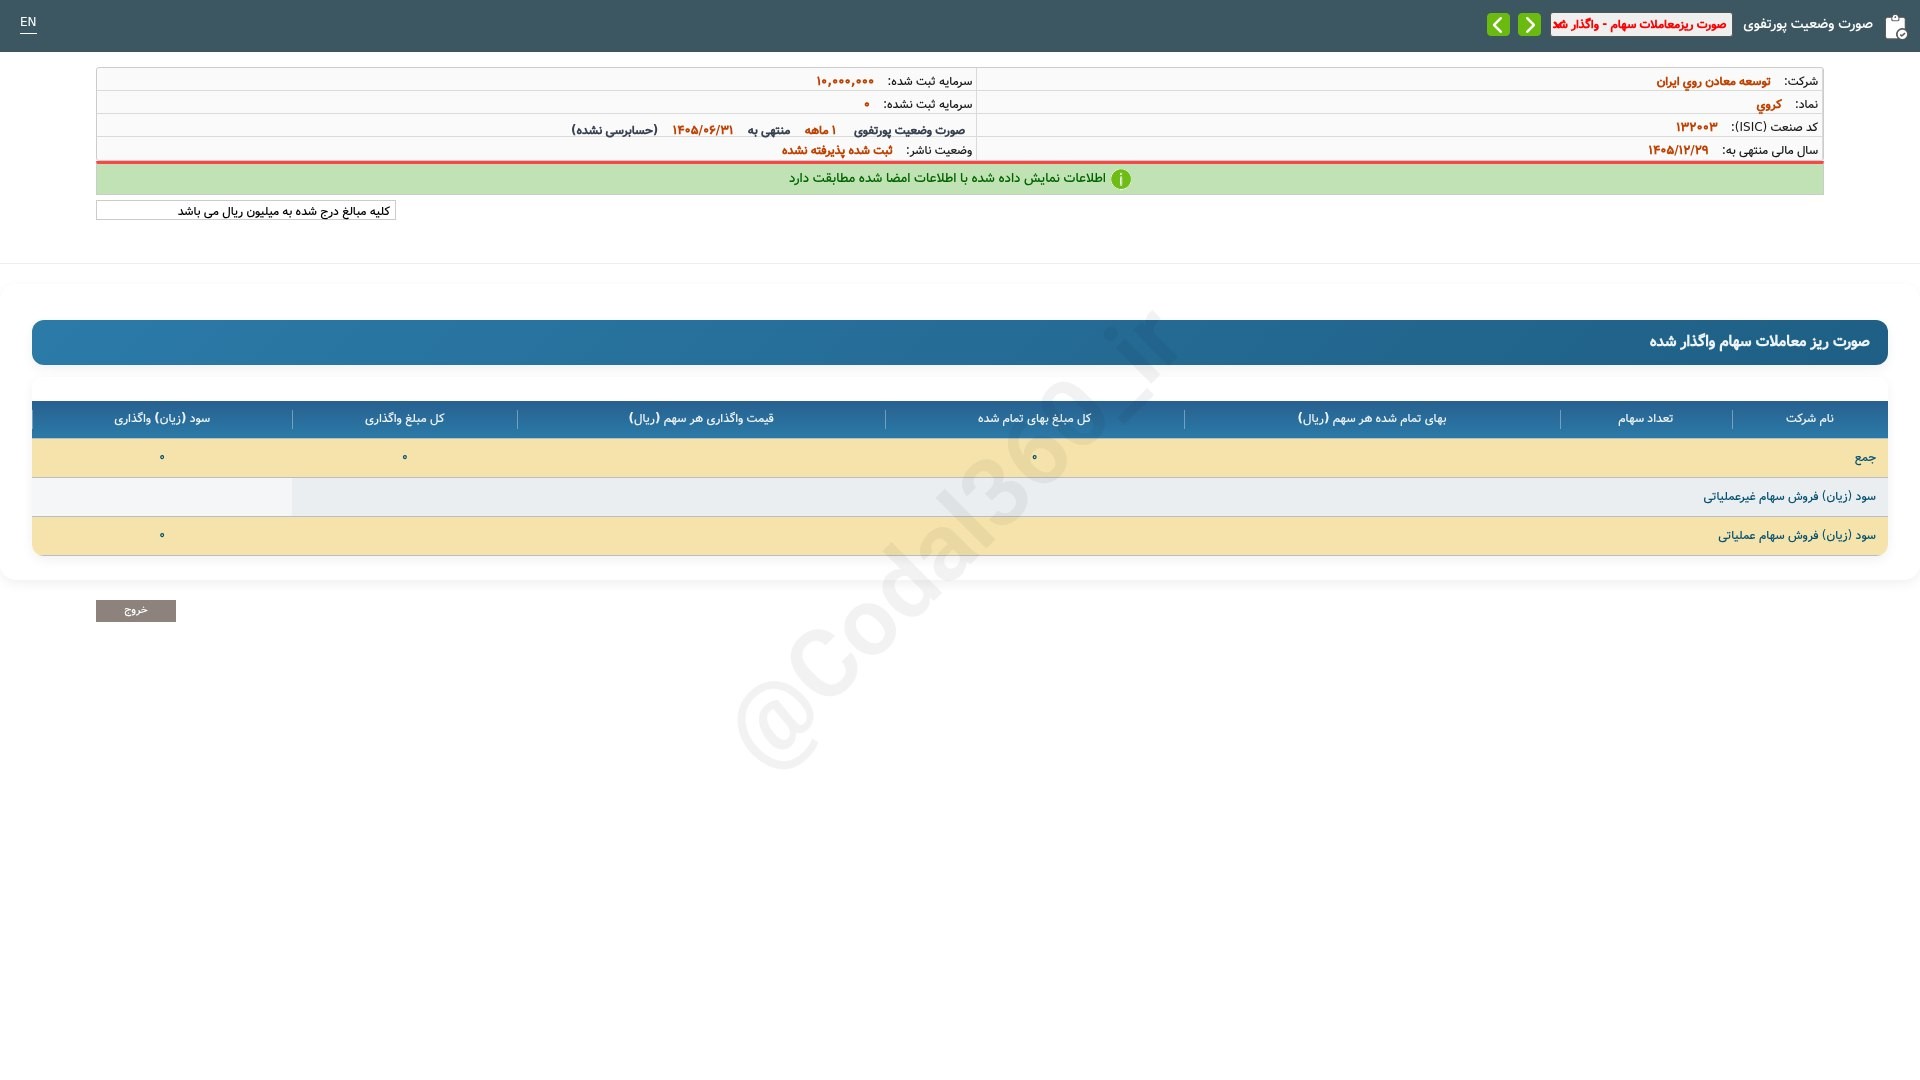
Task: Click the 'بهای تمام شده هر سهم (ریال)' header
Action: 1372,419
